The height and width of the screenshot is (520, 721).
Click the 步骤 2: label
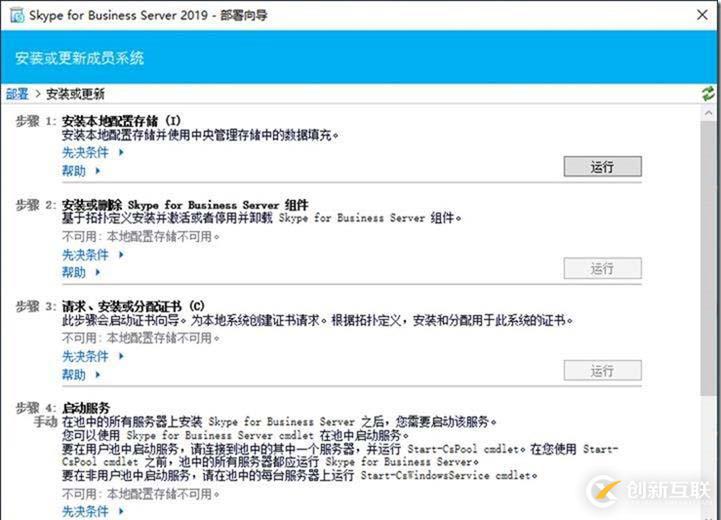coord(35,205)
